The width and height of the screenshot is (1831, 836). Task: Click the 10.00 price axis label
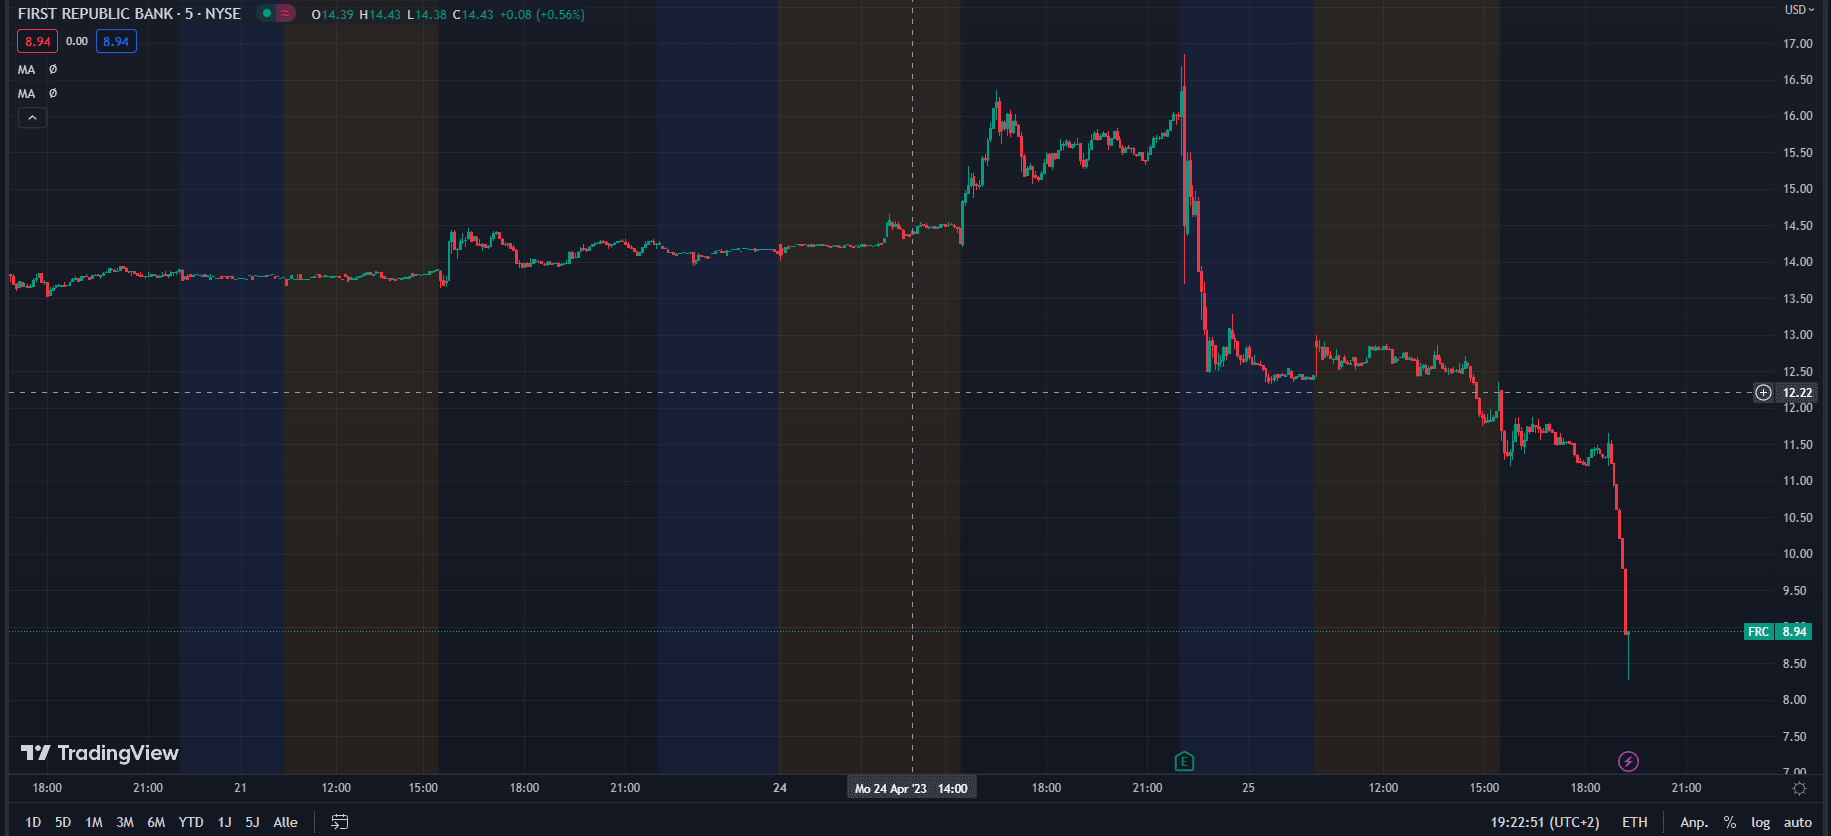(1797, 554)
